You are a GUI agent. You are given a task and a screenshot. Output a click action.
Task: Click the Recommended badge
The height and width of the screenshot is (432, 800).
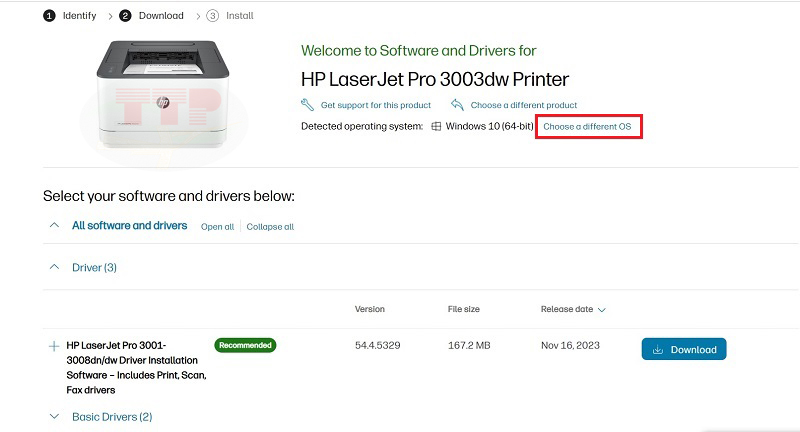245,345
